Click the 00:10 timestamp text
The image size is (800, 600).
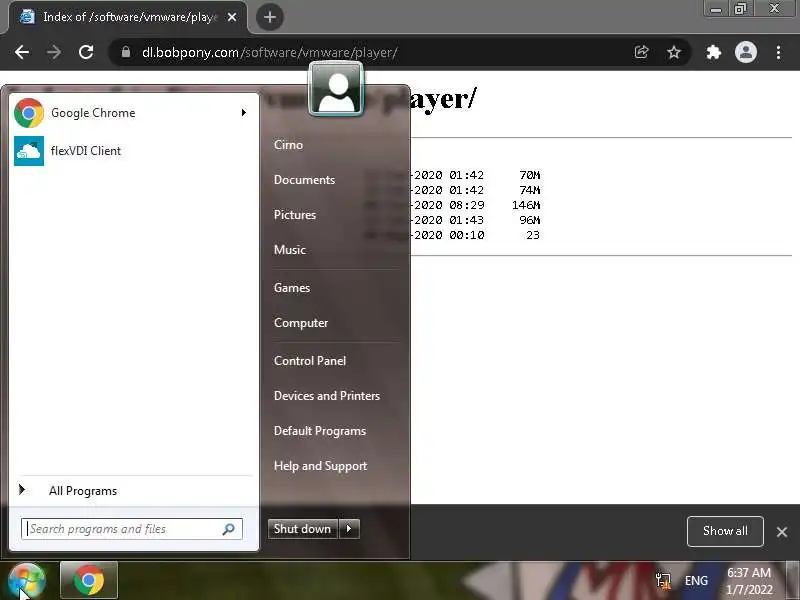[x=467, y=235]
